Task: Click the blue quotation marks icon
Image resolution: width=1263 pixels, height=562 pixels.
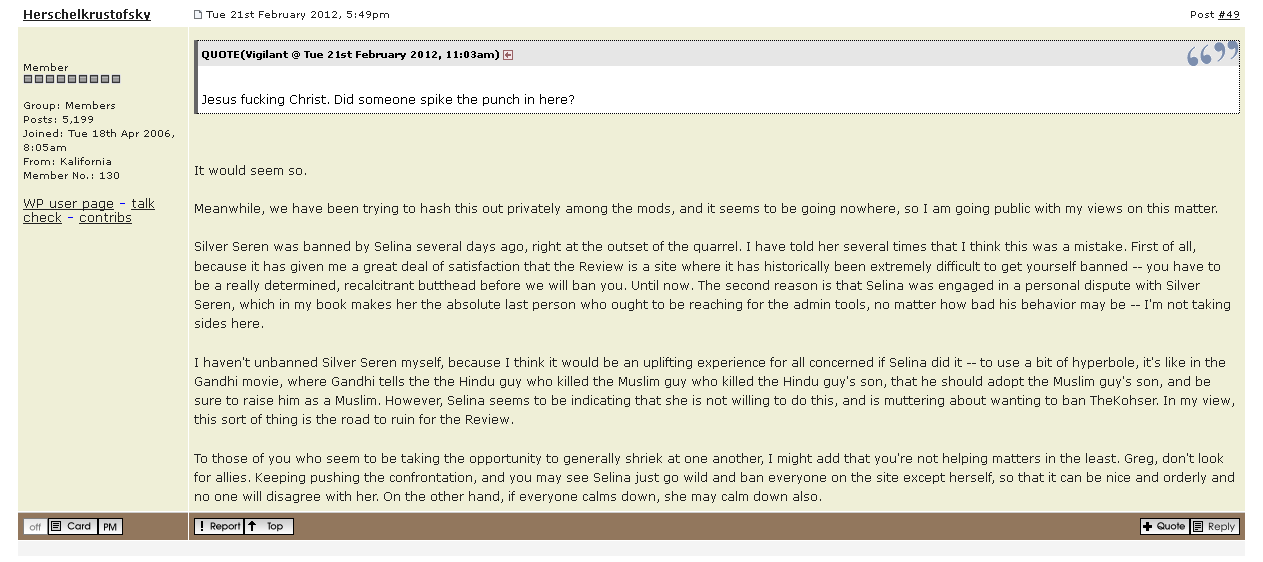Action: 1211,54
